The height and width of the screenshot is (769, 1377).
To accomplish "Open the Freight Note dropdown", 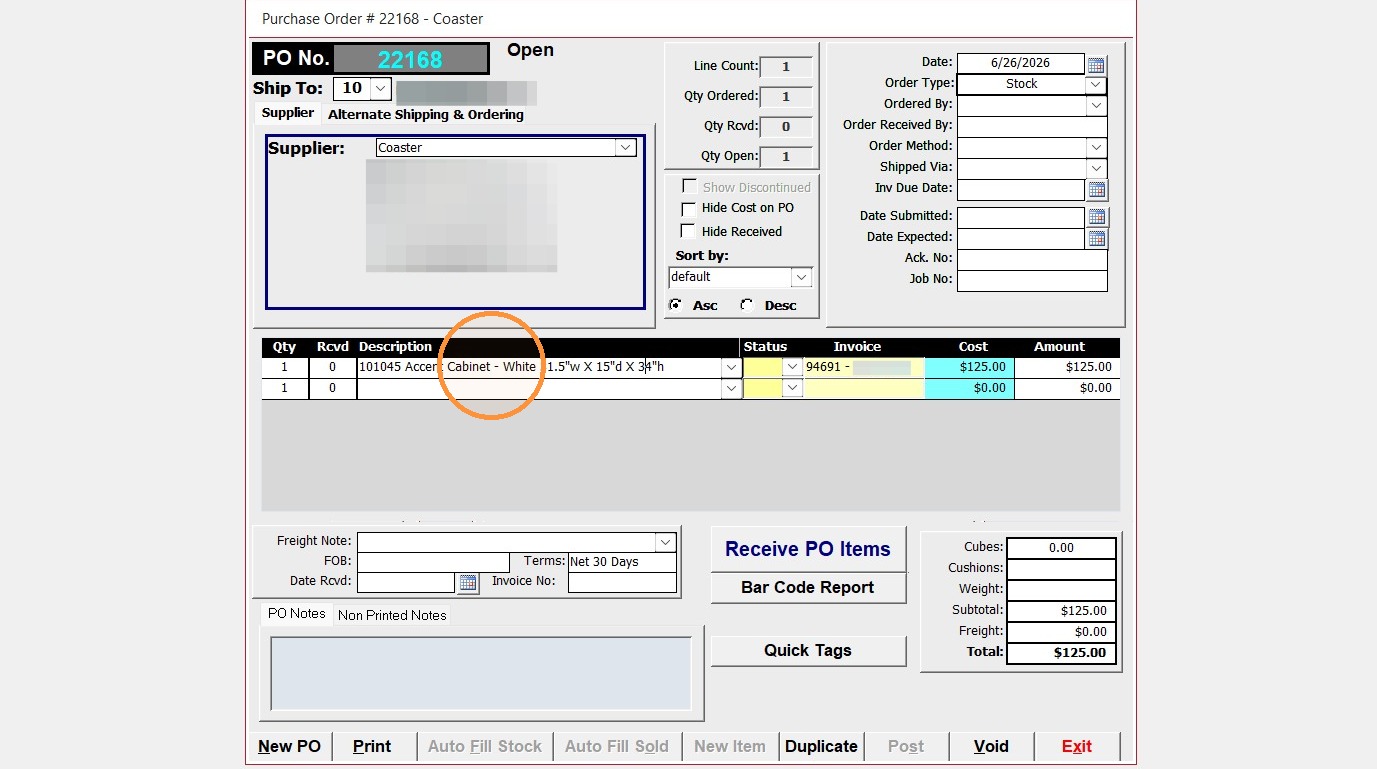I will (666, 542).
